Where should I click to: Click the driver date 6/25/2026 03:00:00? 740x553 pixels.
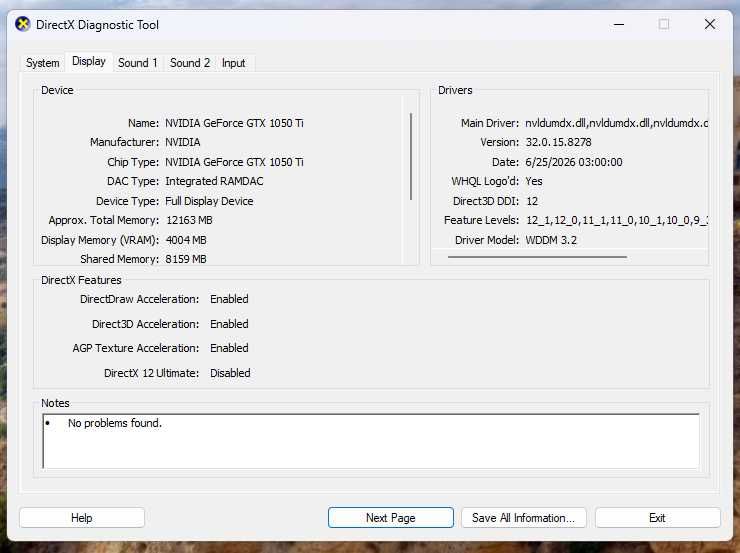574,162
